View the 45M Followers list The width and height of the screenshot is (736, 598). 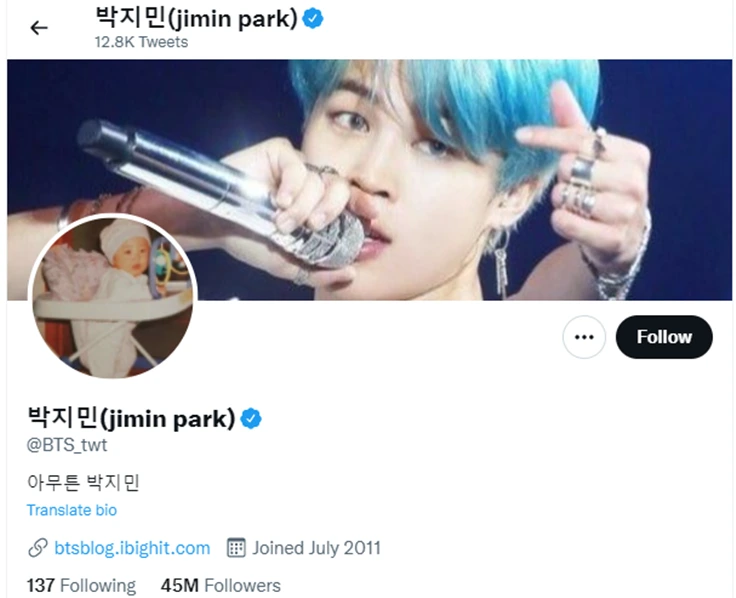pyautogui.click(x=221, y=586)
